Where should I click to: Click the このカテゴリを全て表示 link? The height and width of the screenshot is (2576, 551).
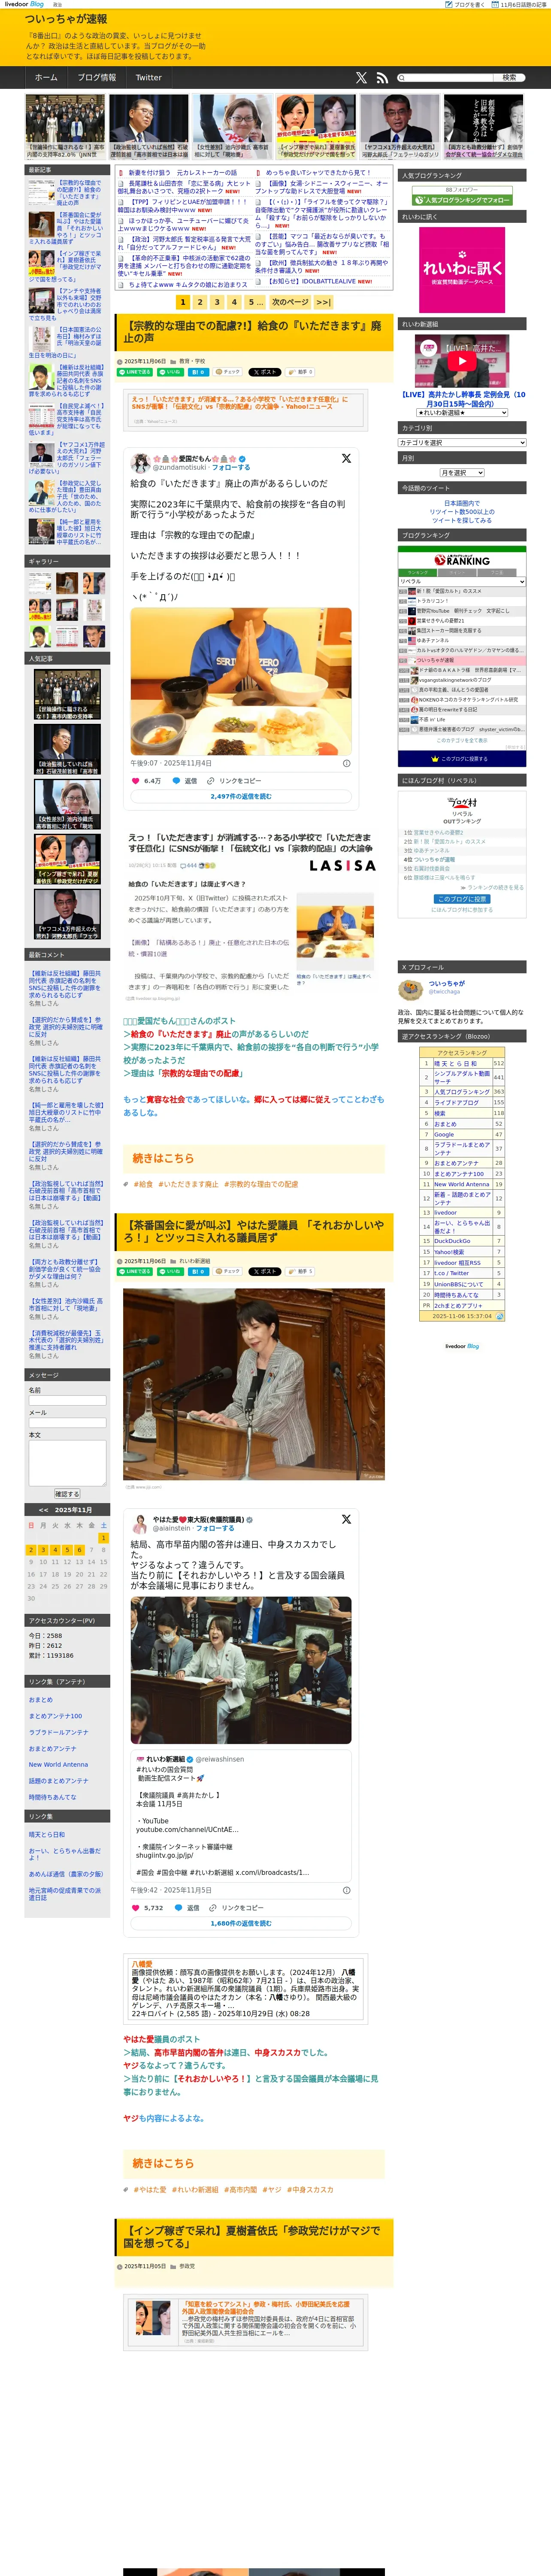462,740
